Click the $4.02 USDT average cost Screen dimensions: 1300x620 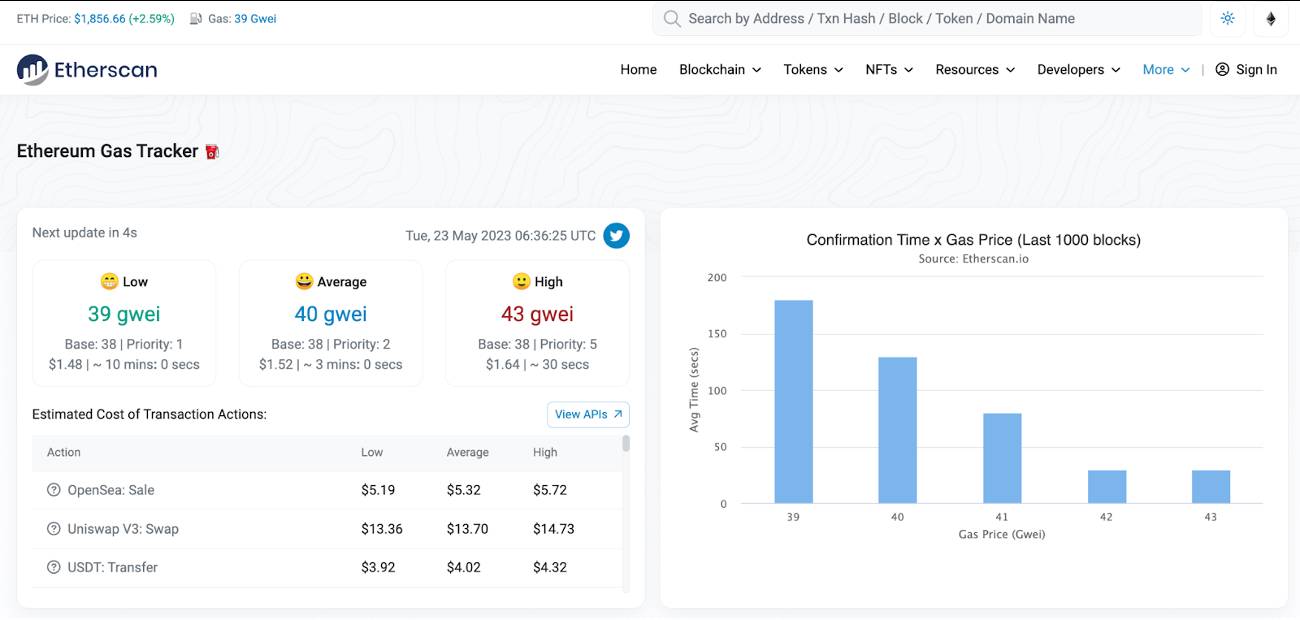coord(464,567)
